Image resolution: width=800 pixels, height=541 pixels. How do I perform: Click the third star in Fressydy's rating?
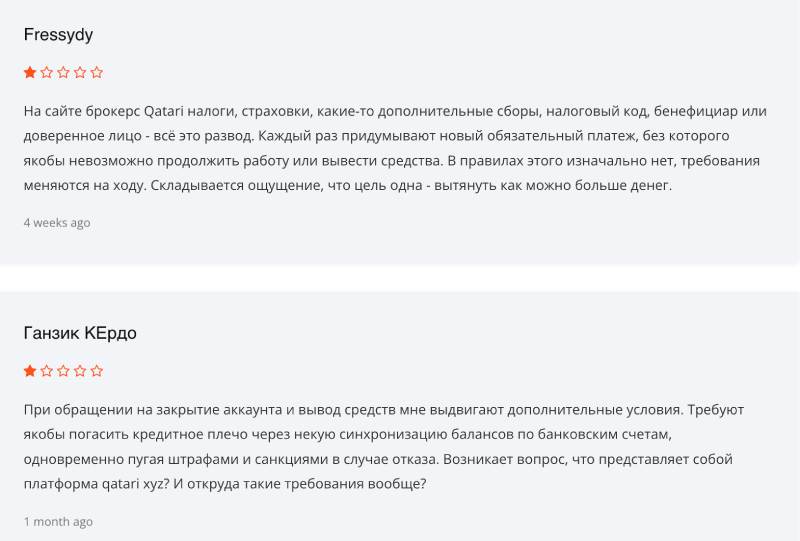click(63, 72)
